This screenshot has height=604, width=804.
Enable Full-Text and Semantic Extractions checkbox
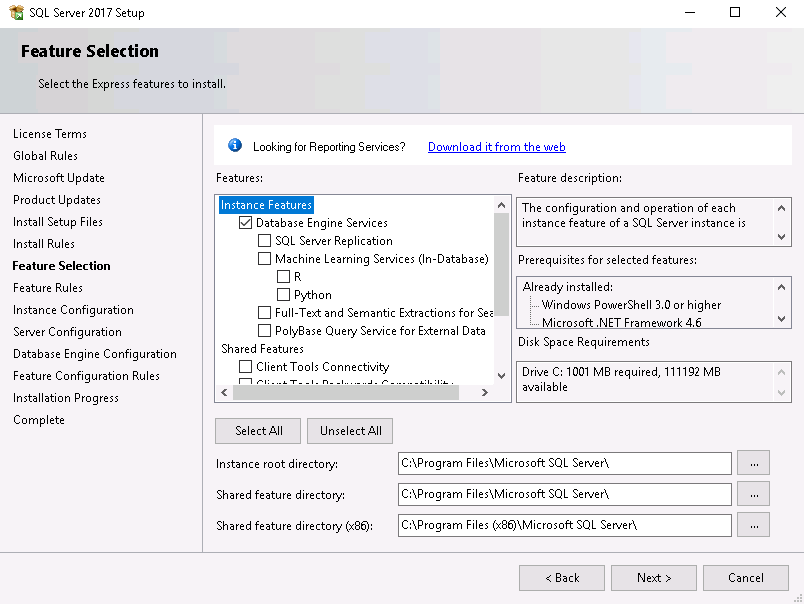[265, 312]
